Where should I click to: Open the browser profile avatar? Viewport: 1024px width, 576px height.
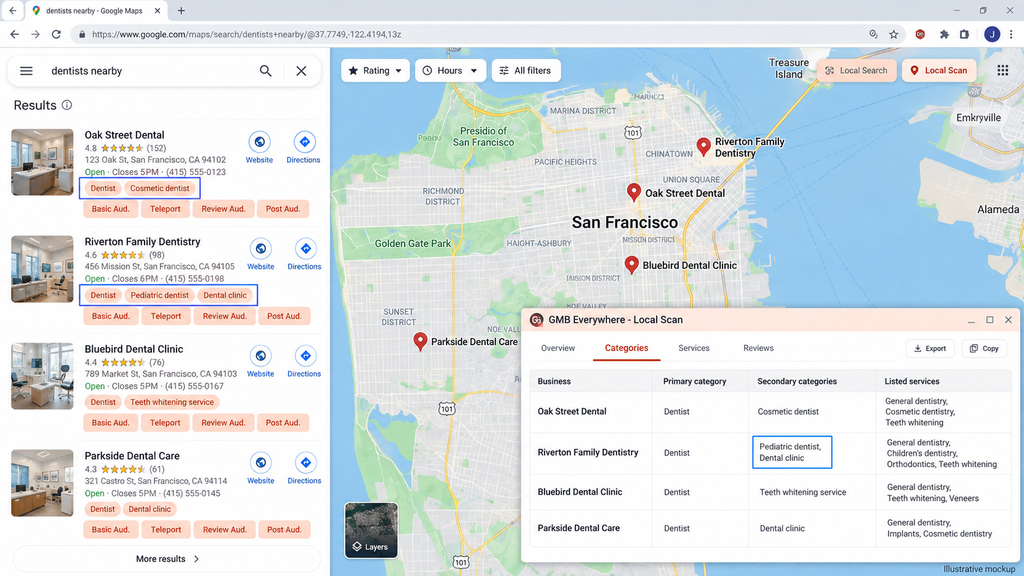pyautogui.click(x=991, y=35)
